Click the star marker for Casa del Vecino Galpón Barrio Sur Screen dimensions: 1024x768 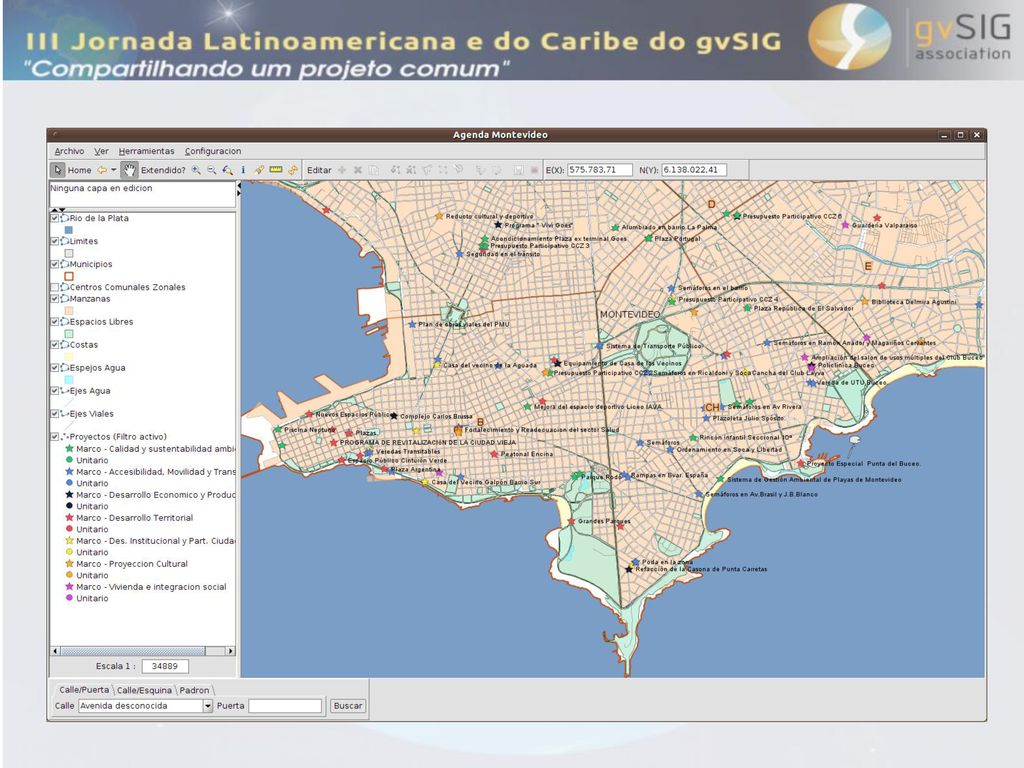click(424, 482)
